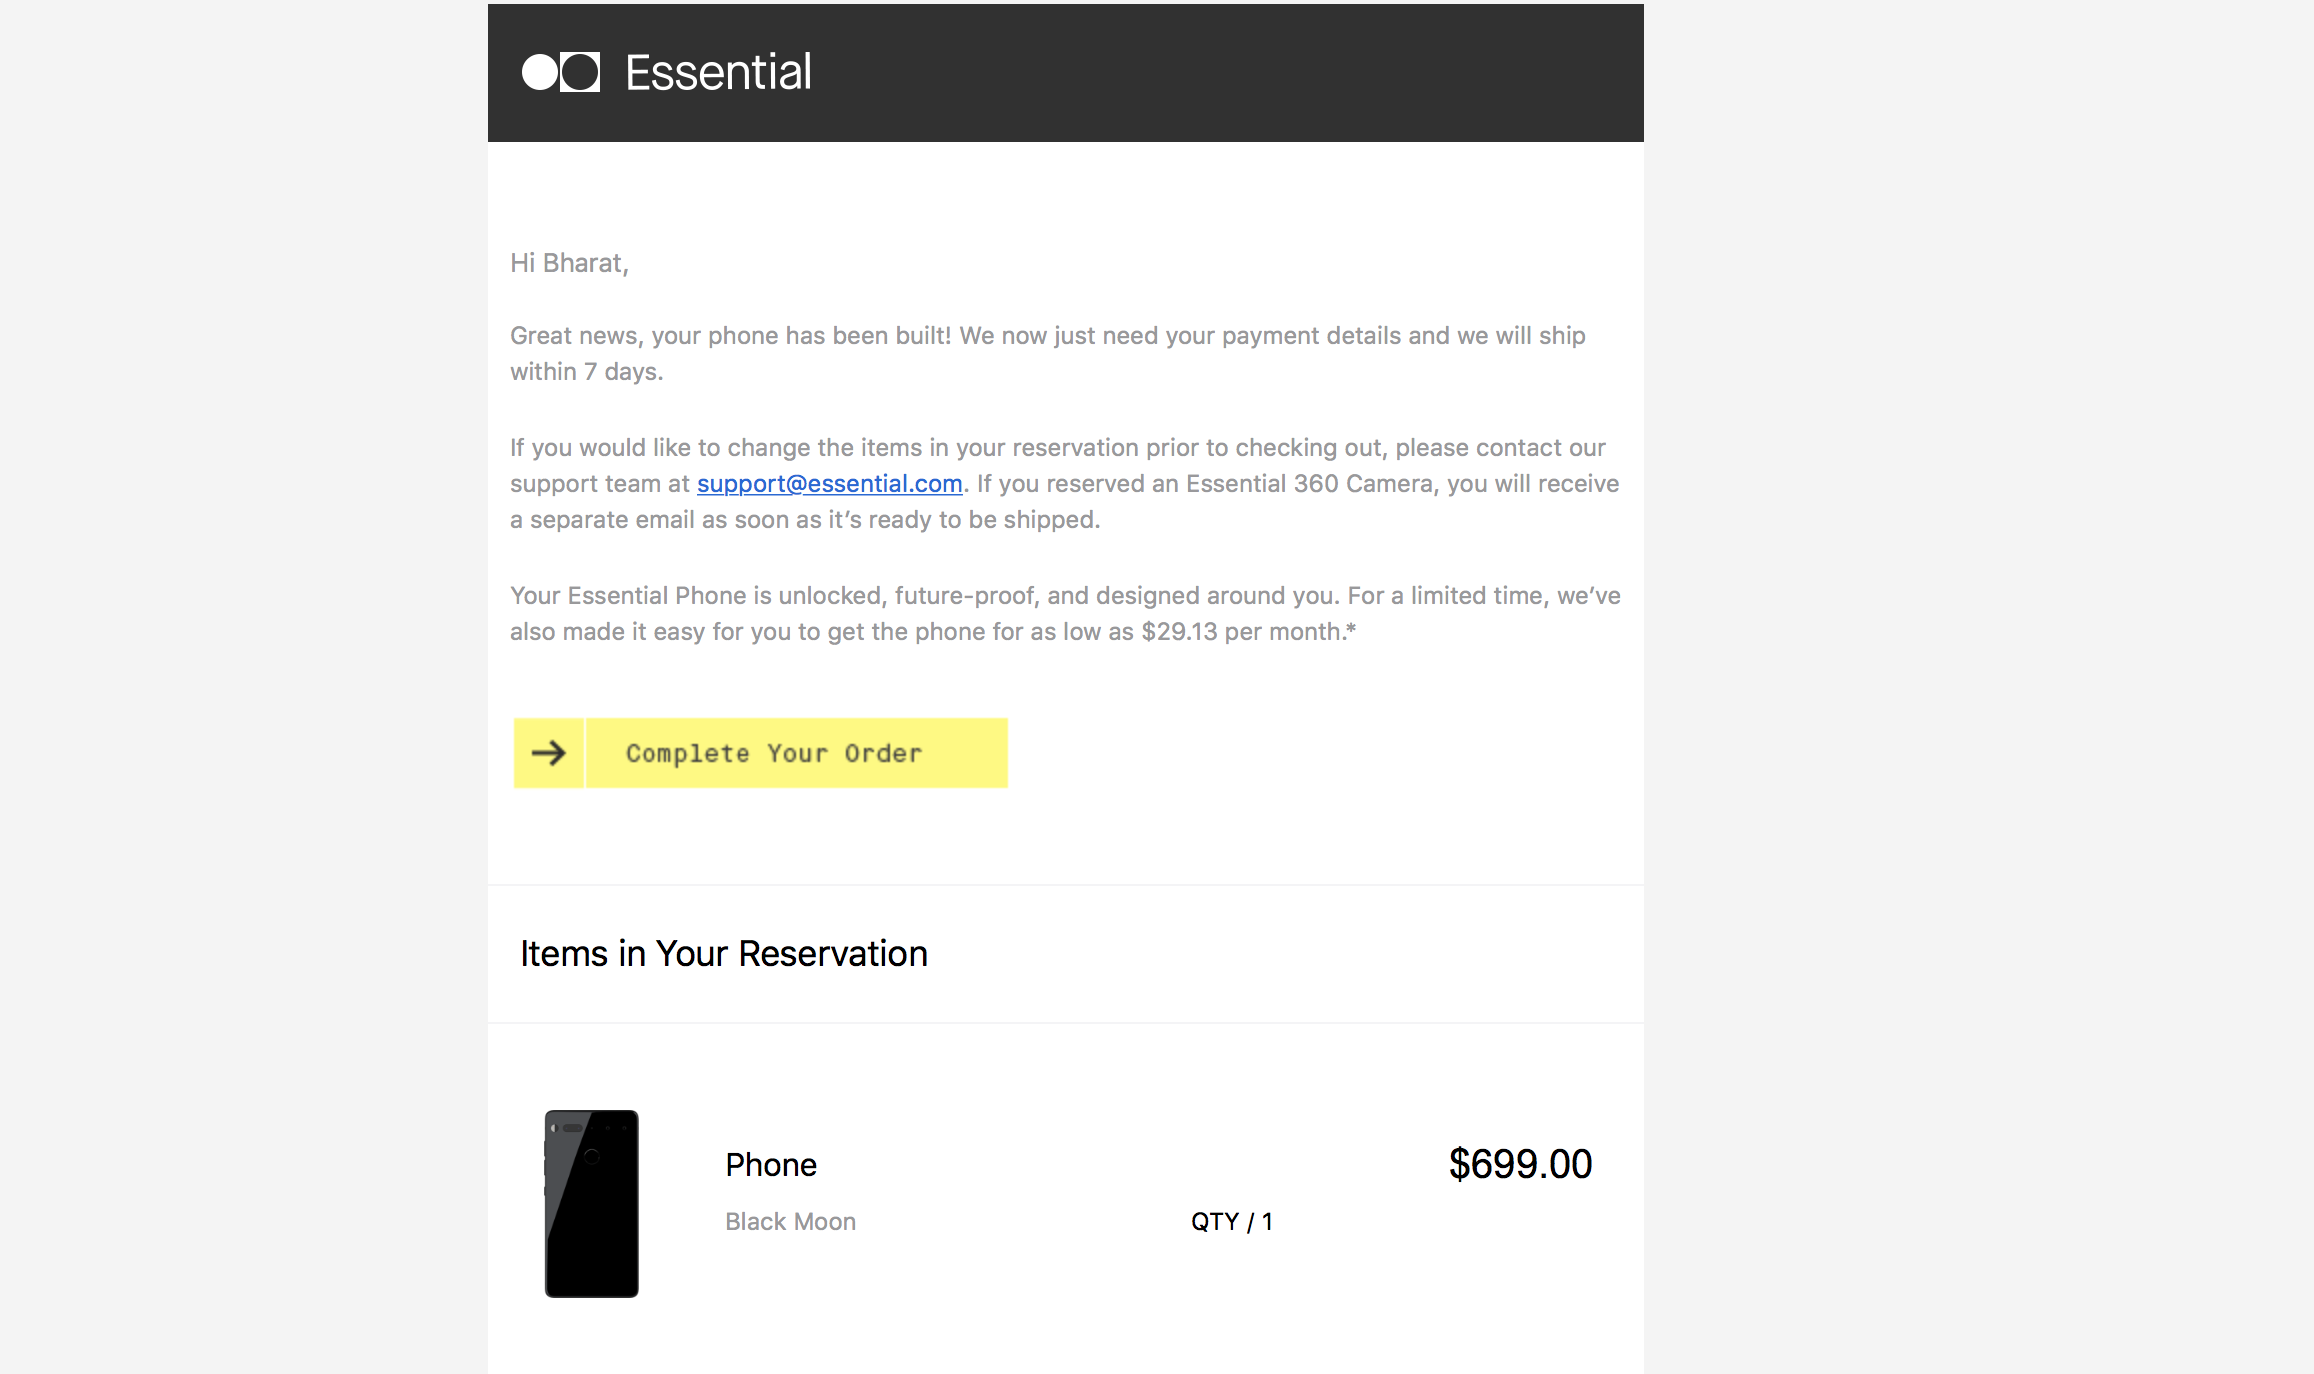Select the "Phone" product name
The height and width of the screenshot is (1374, 2314).
pyautogui.click(x=771, y=1165)
